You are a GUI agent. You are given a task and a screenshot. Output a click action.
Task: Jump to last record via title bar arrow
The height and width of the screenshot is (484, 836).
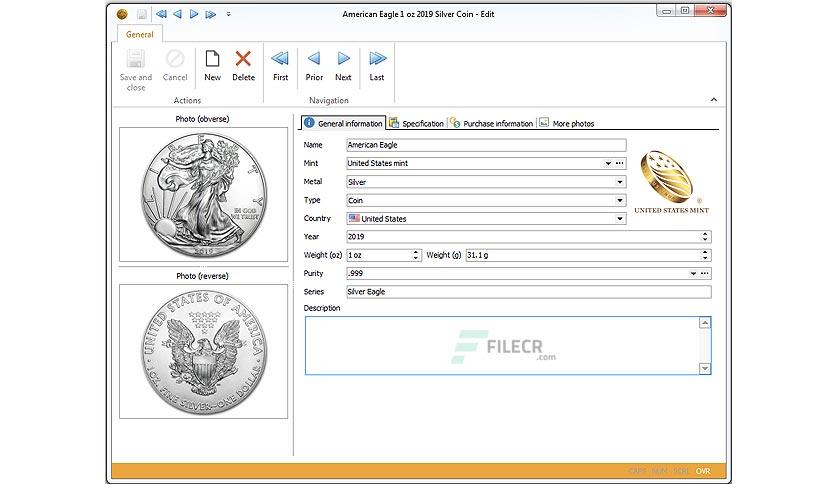click(211, 14)
